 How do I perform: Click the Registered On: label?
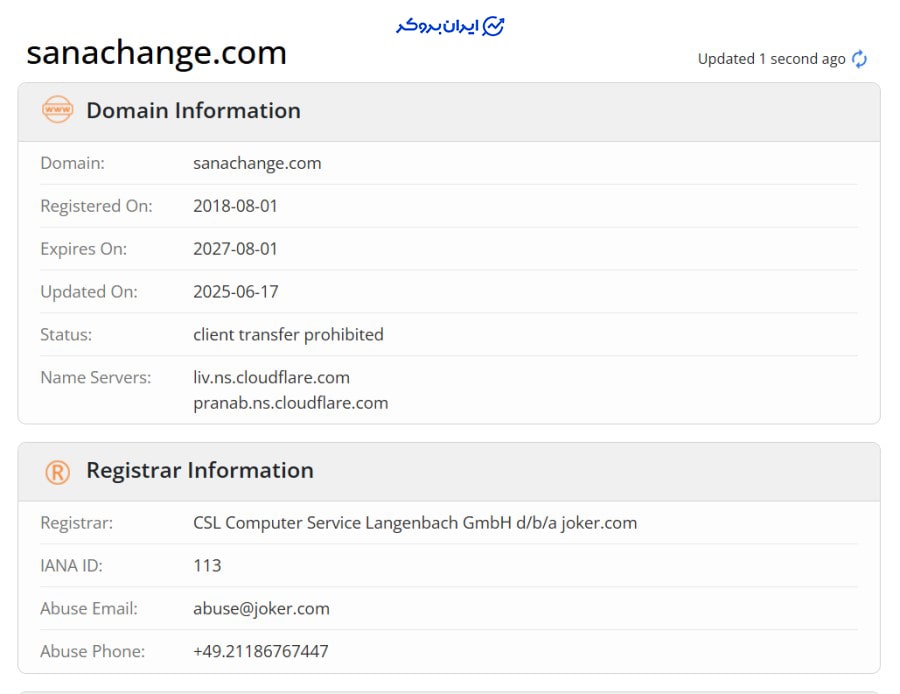click(x=96, y=206)
